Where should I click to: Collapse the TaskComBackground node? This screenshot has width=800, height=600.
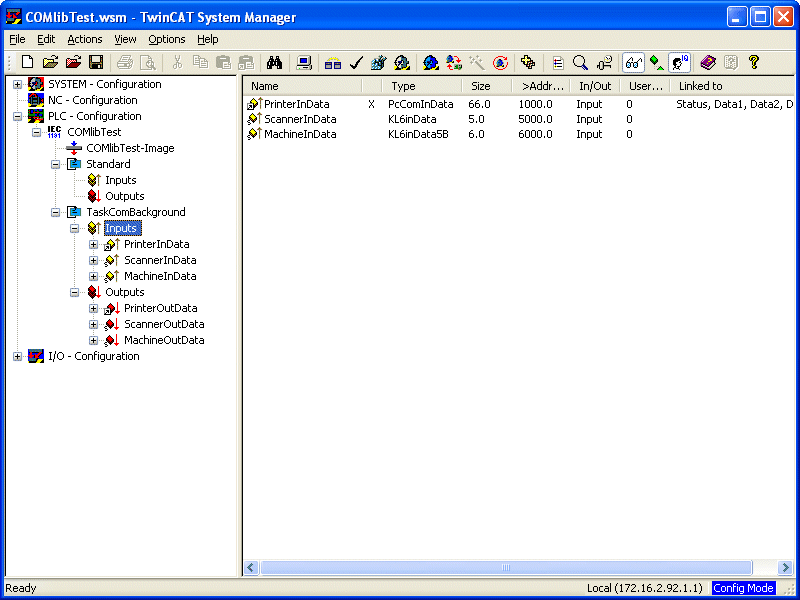pos(55,212)
